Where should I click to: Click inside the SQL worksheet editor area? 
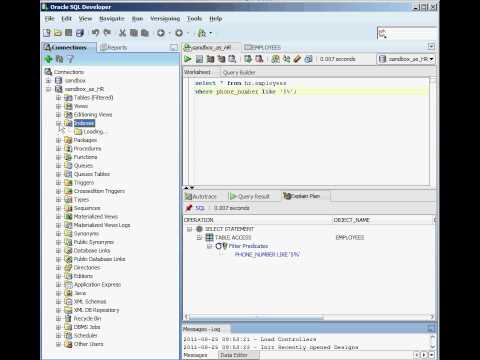pyautogui.click(x=309, y=133)
